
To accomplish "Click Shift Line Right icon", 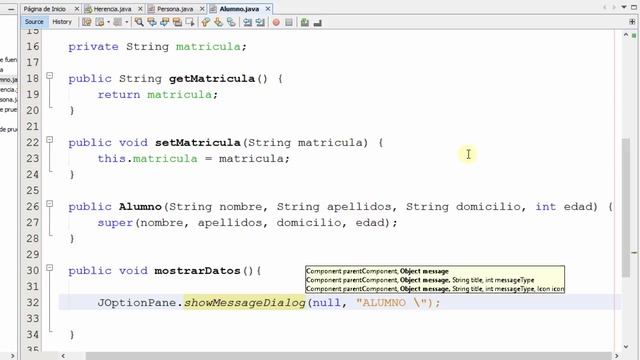I will 260,22.
